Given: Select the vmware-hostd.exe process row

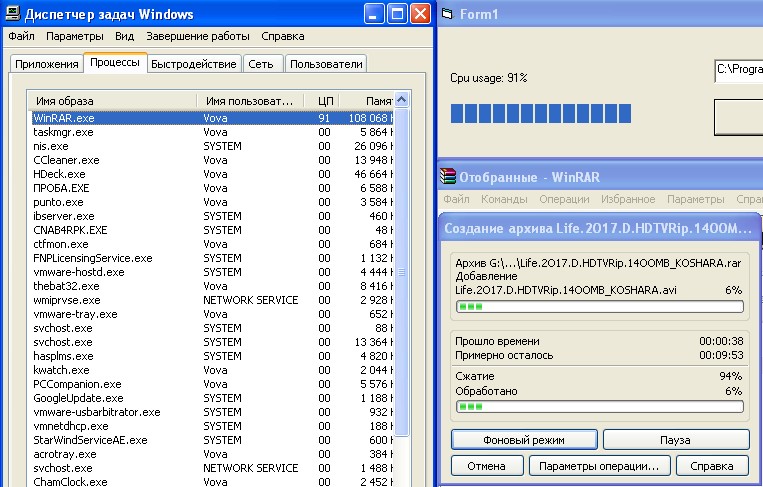Looking at the screenshot, I should [x=212, y=272].
